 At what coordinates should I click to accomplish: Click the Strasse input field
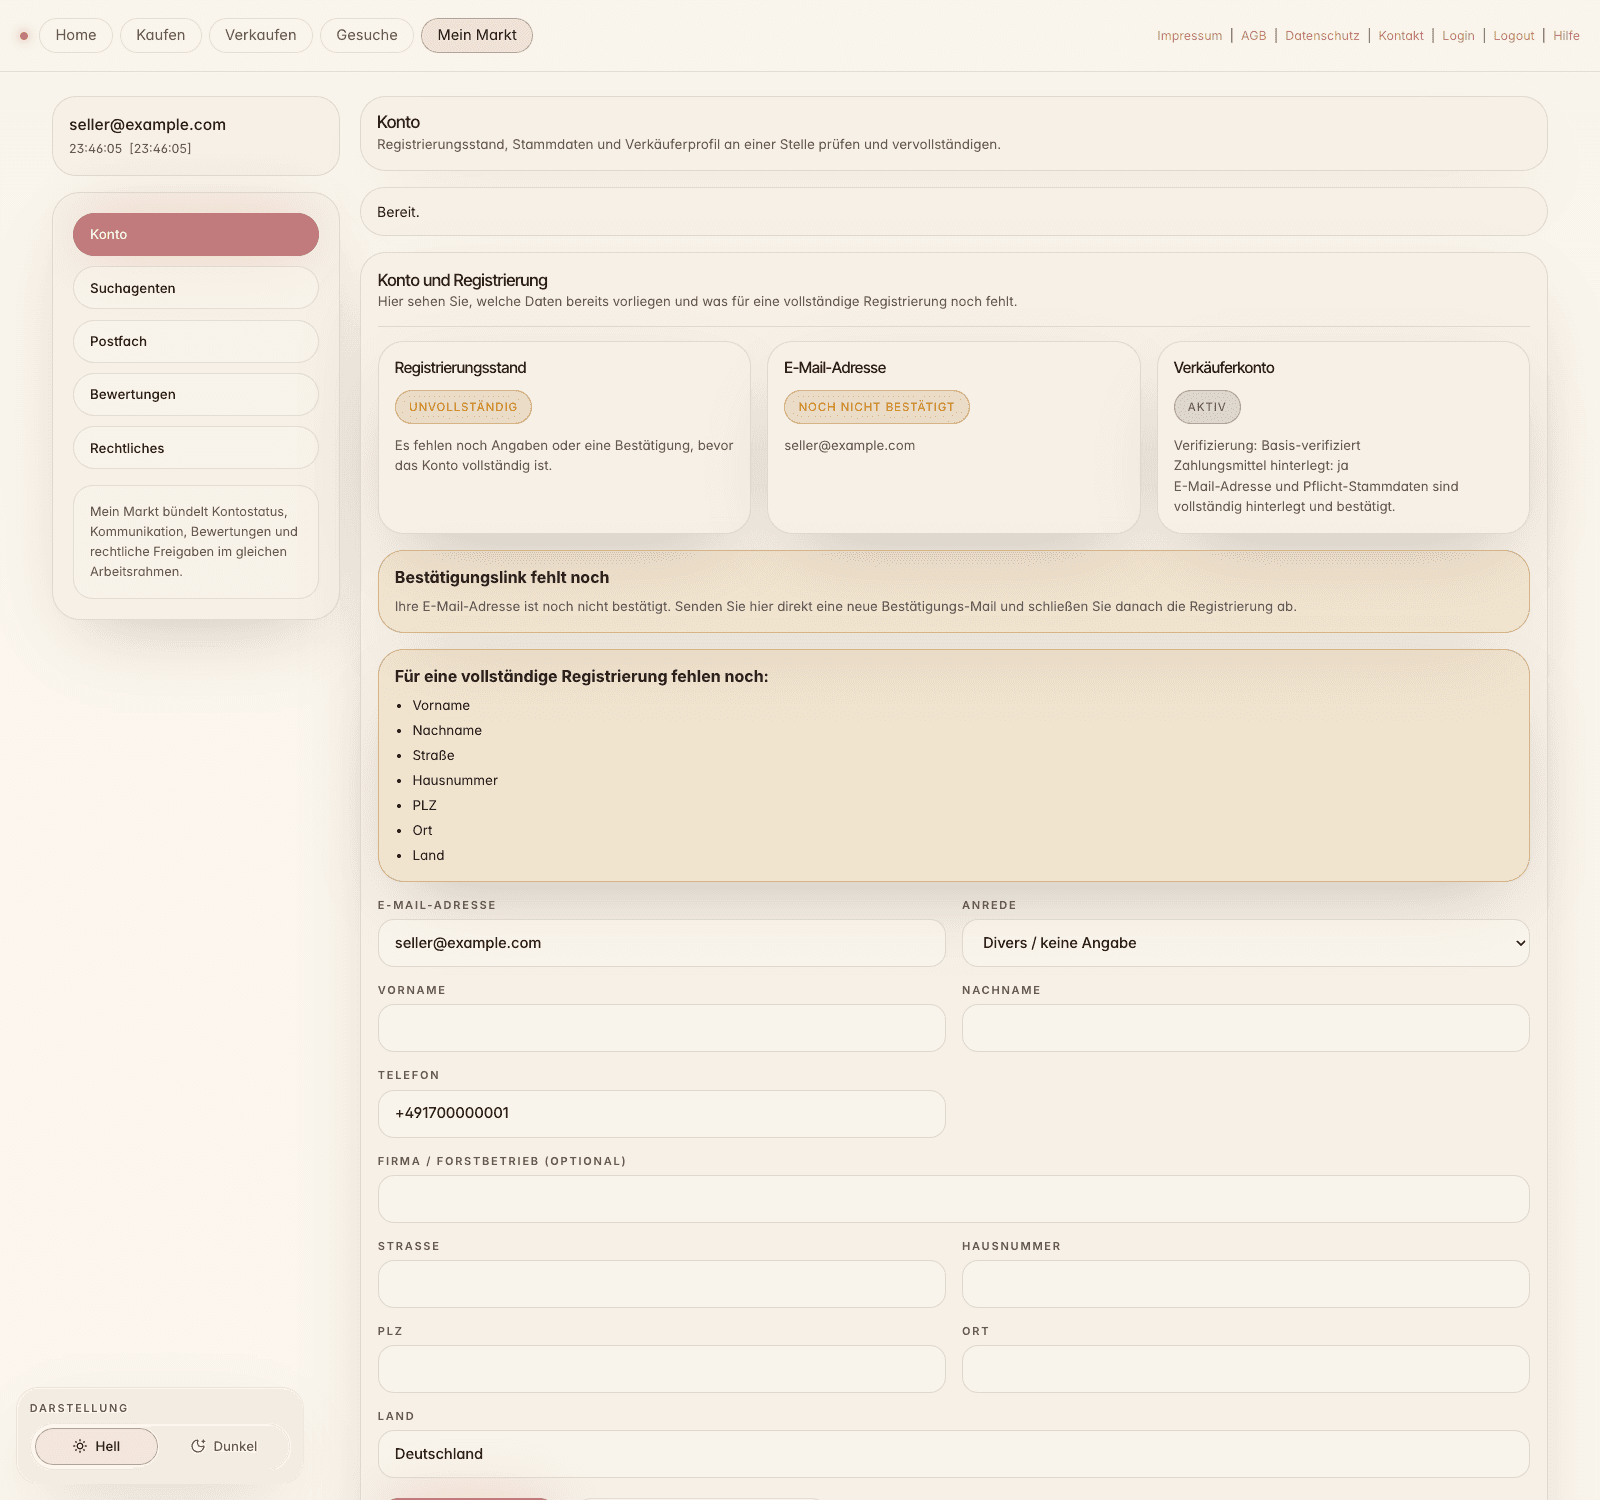point(661,1284)
